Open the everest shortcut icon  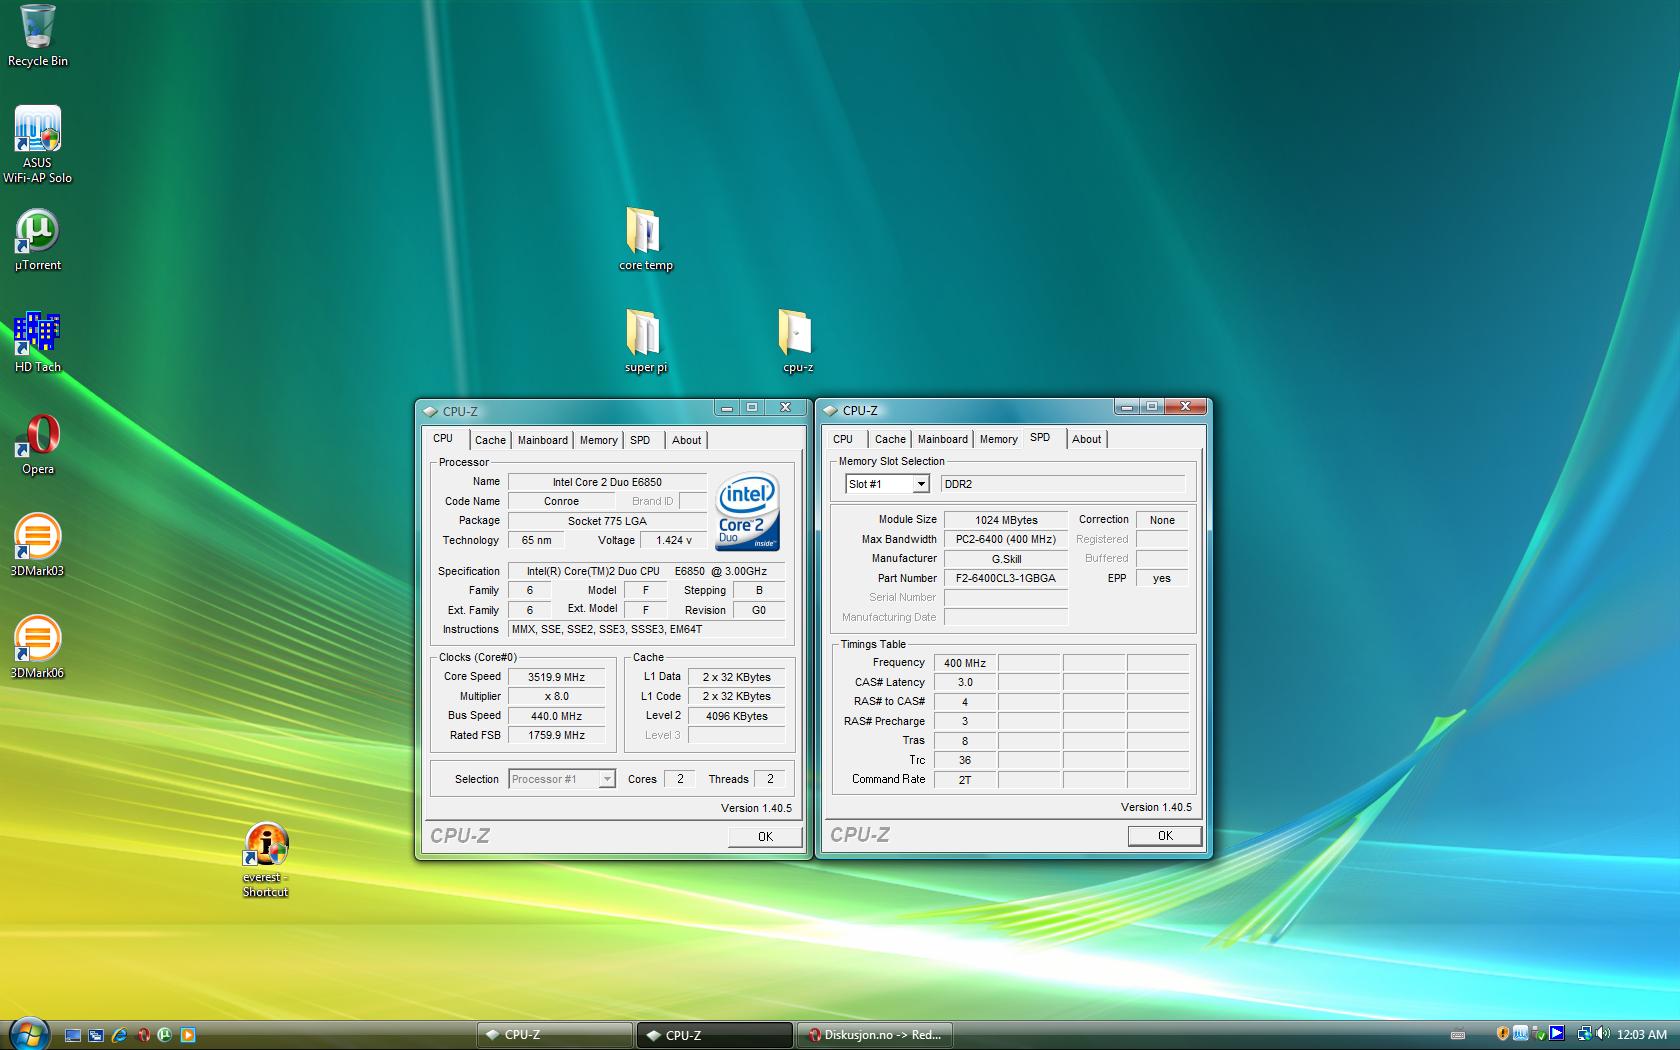point(265,860)
